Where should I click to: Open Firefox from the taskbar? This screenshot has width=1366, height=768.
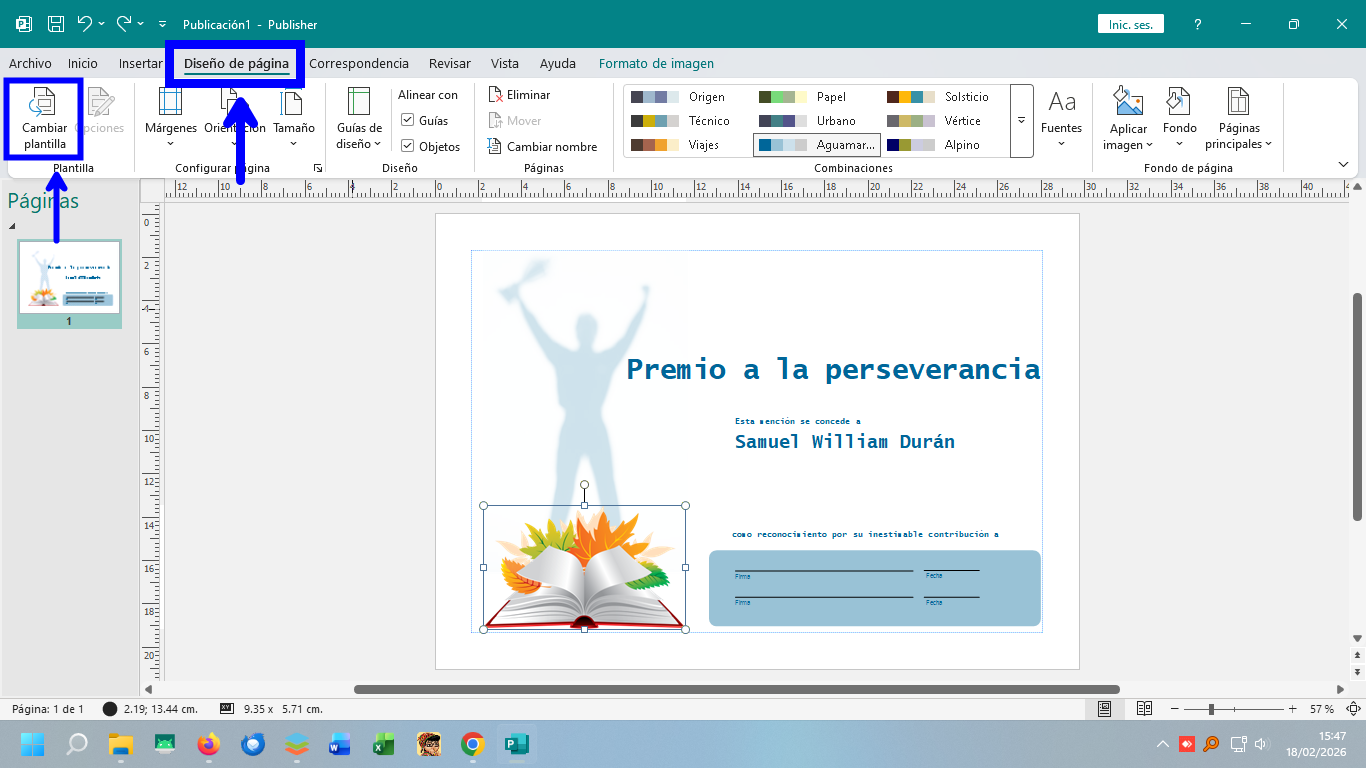208,744
